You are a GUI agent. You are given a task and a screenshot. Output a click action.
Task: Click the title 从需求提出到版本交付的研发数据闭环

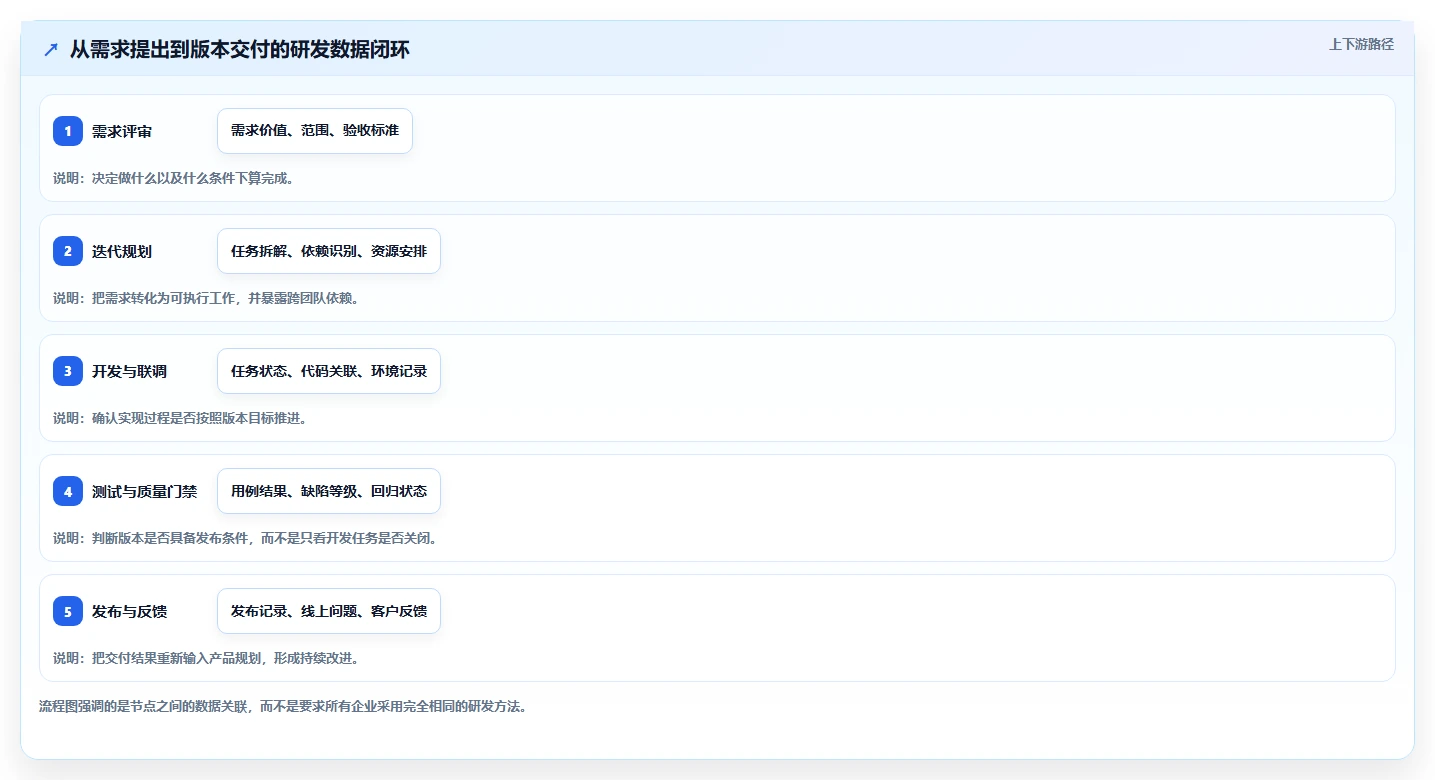[x=239, y=50]
